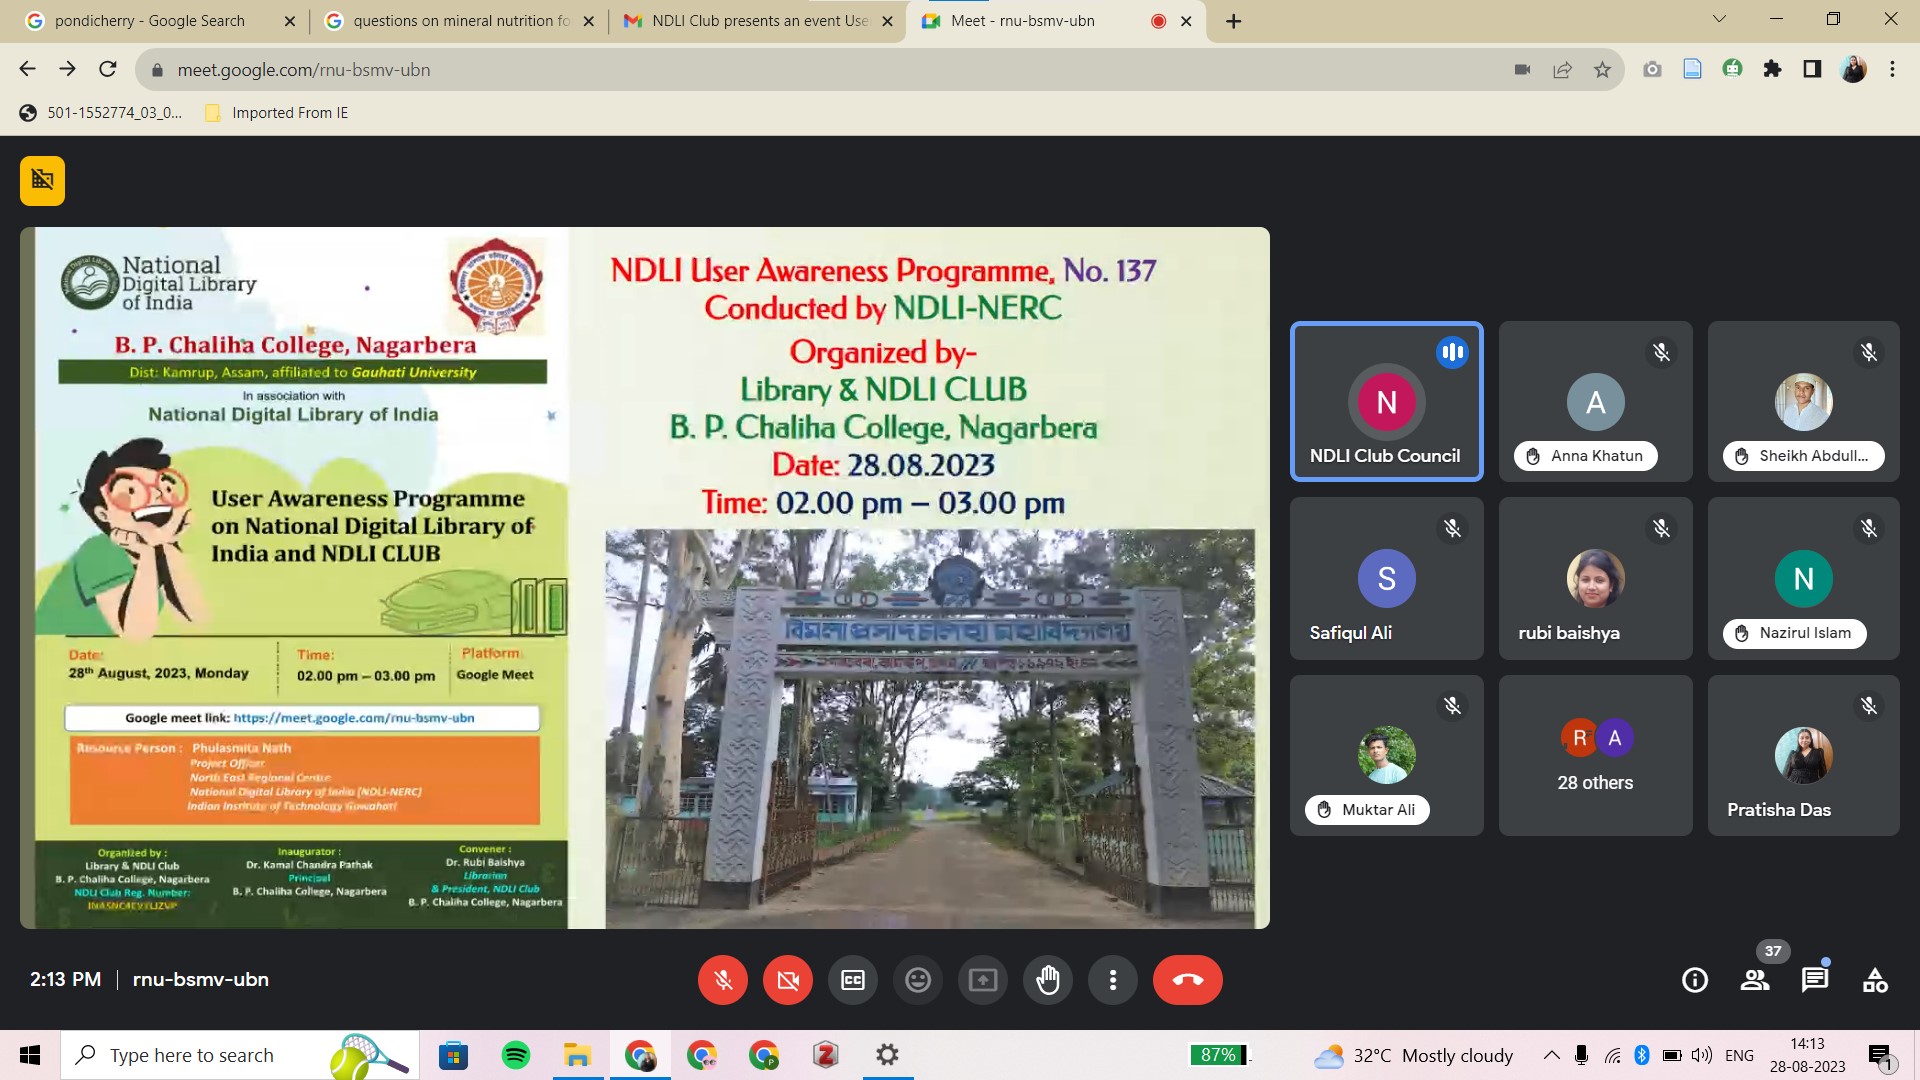Open Chrome profile avatar
This screenshot has width=1920, height=1080.
[x=1853, y=69]
